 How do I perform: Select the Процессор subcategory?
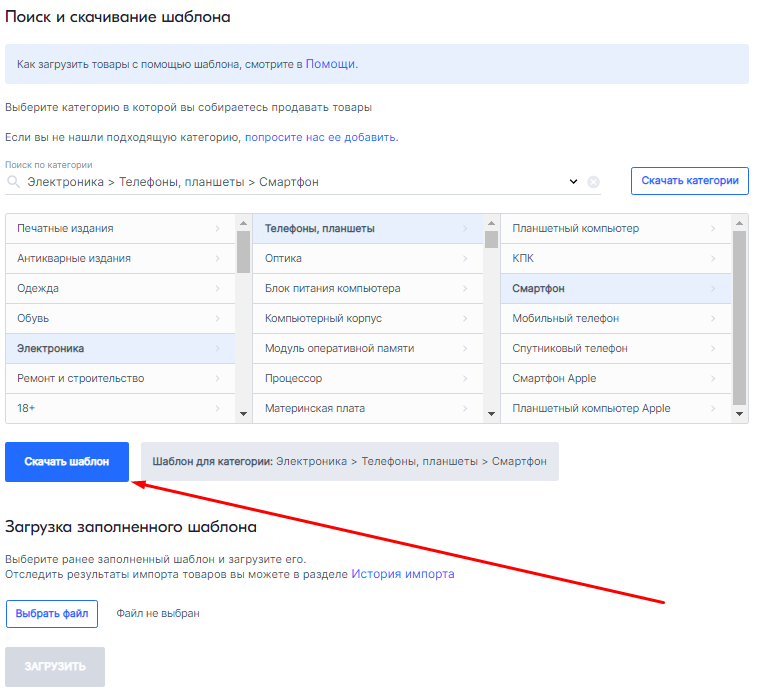tap(368, 378)
